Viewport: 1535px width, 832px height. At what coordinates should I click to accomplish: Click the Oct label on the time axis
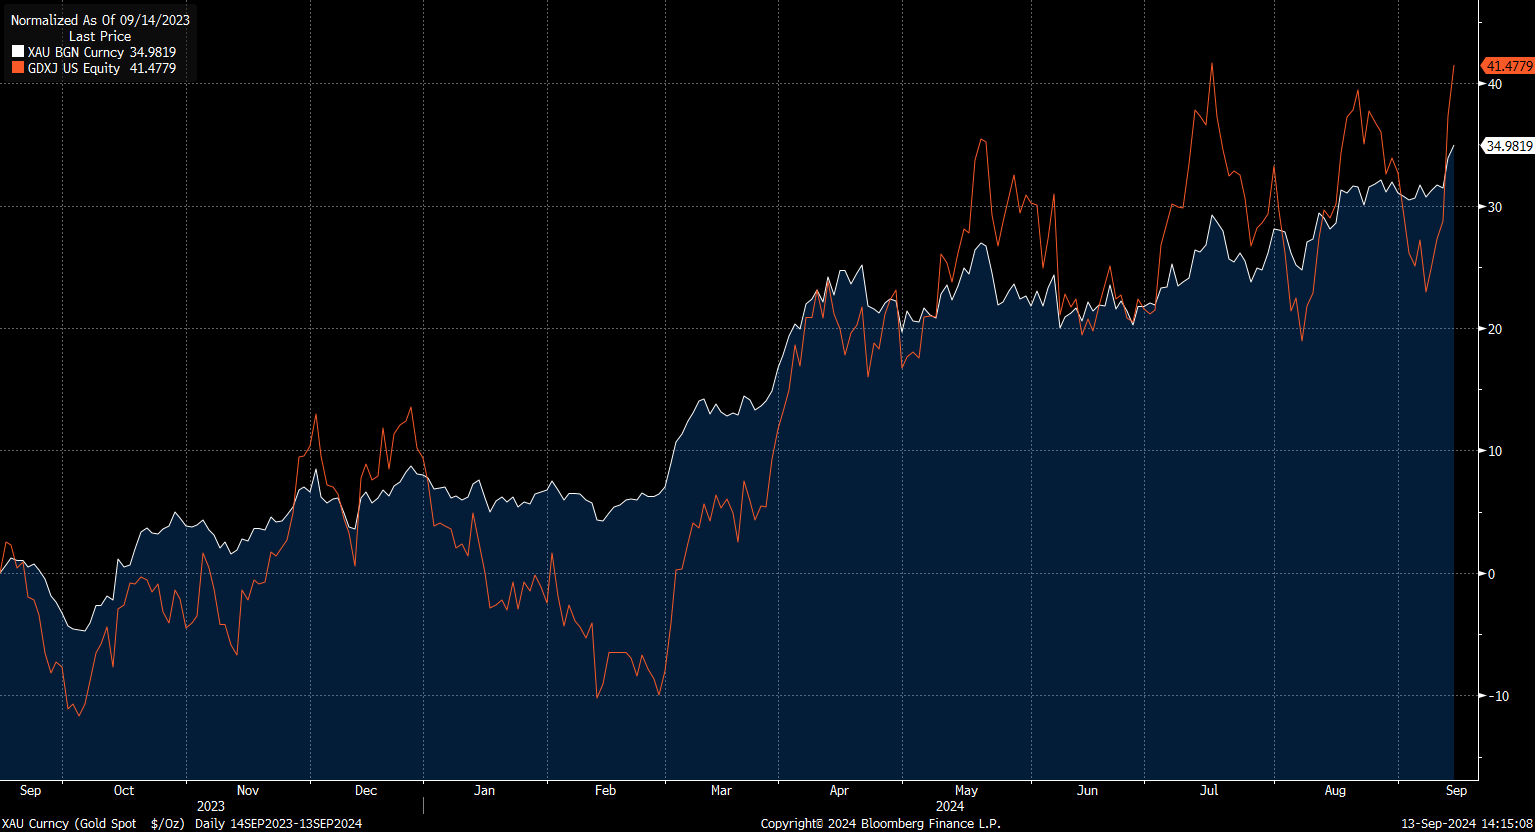click(x=123, y=790)
